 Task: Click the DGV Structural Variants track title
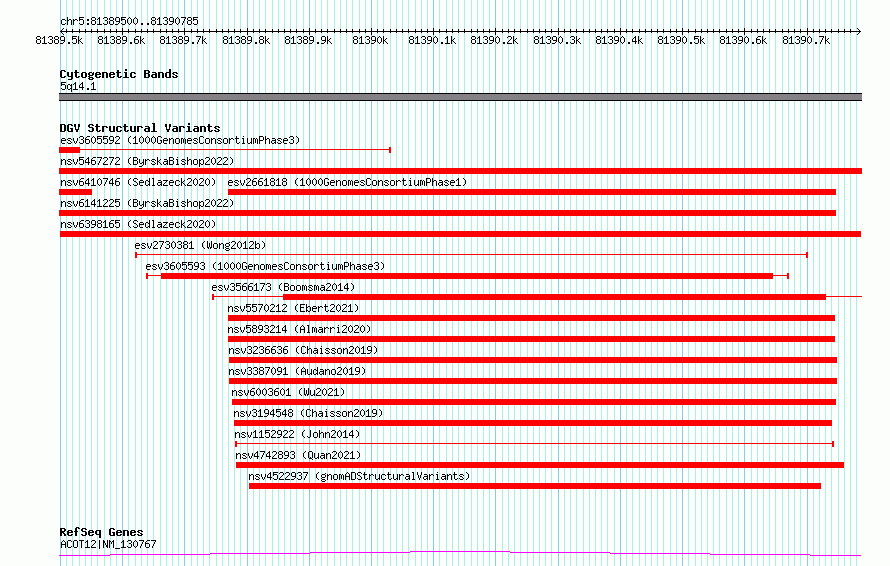140,128
